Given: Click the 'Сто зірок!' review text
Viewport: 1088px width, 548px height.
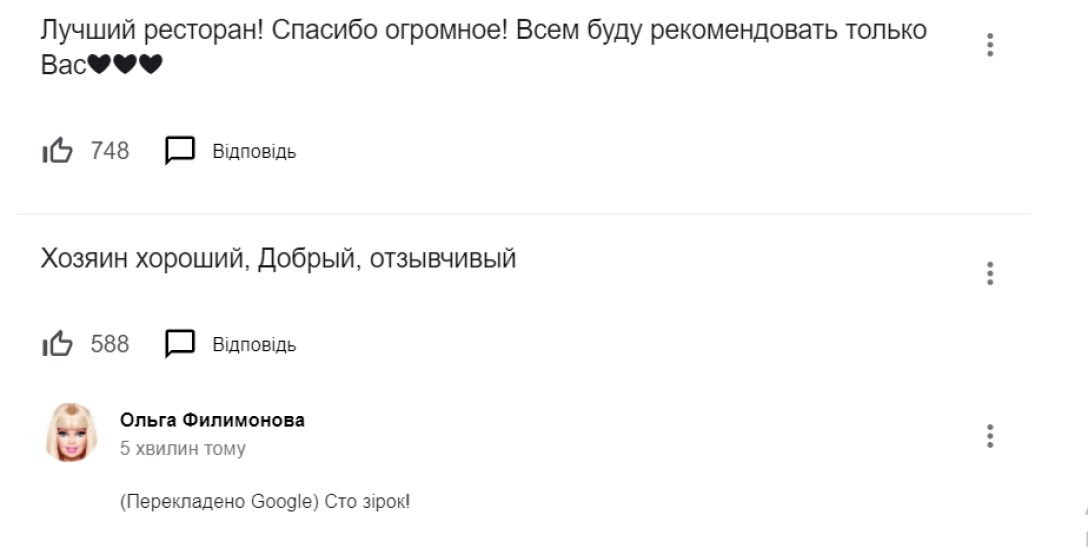Looking at the screenshot, I should [367, 502].
